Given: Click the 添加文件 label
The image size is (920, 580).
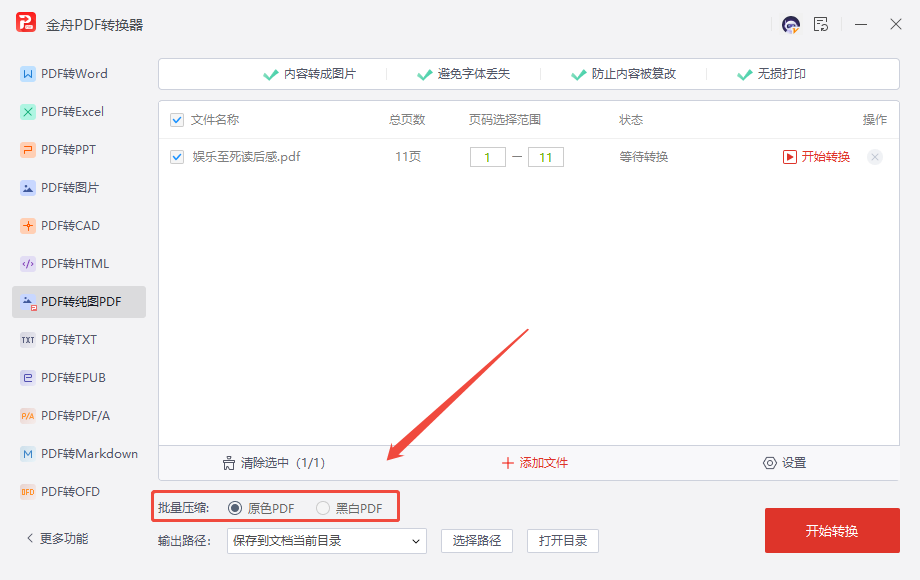Looking at the screenshot, I should coord(543,463).
